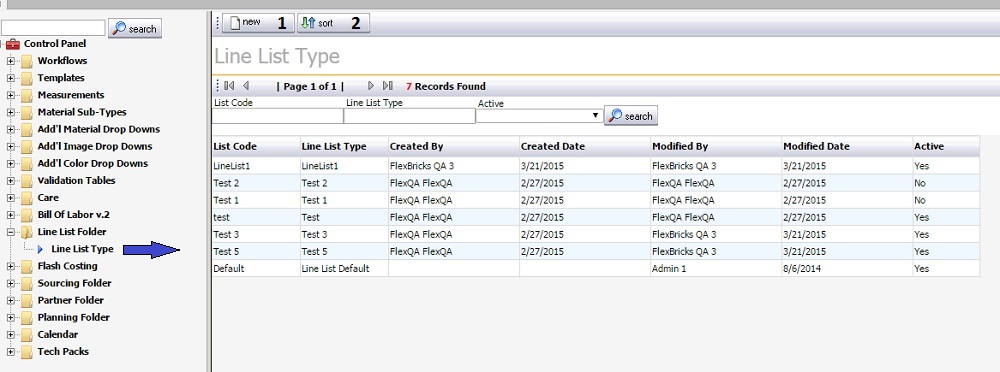The image size is (1000, 372).
Task: Click the sidebar search text box
Action: click(53, 28)
